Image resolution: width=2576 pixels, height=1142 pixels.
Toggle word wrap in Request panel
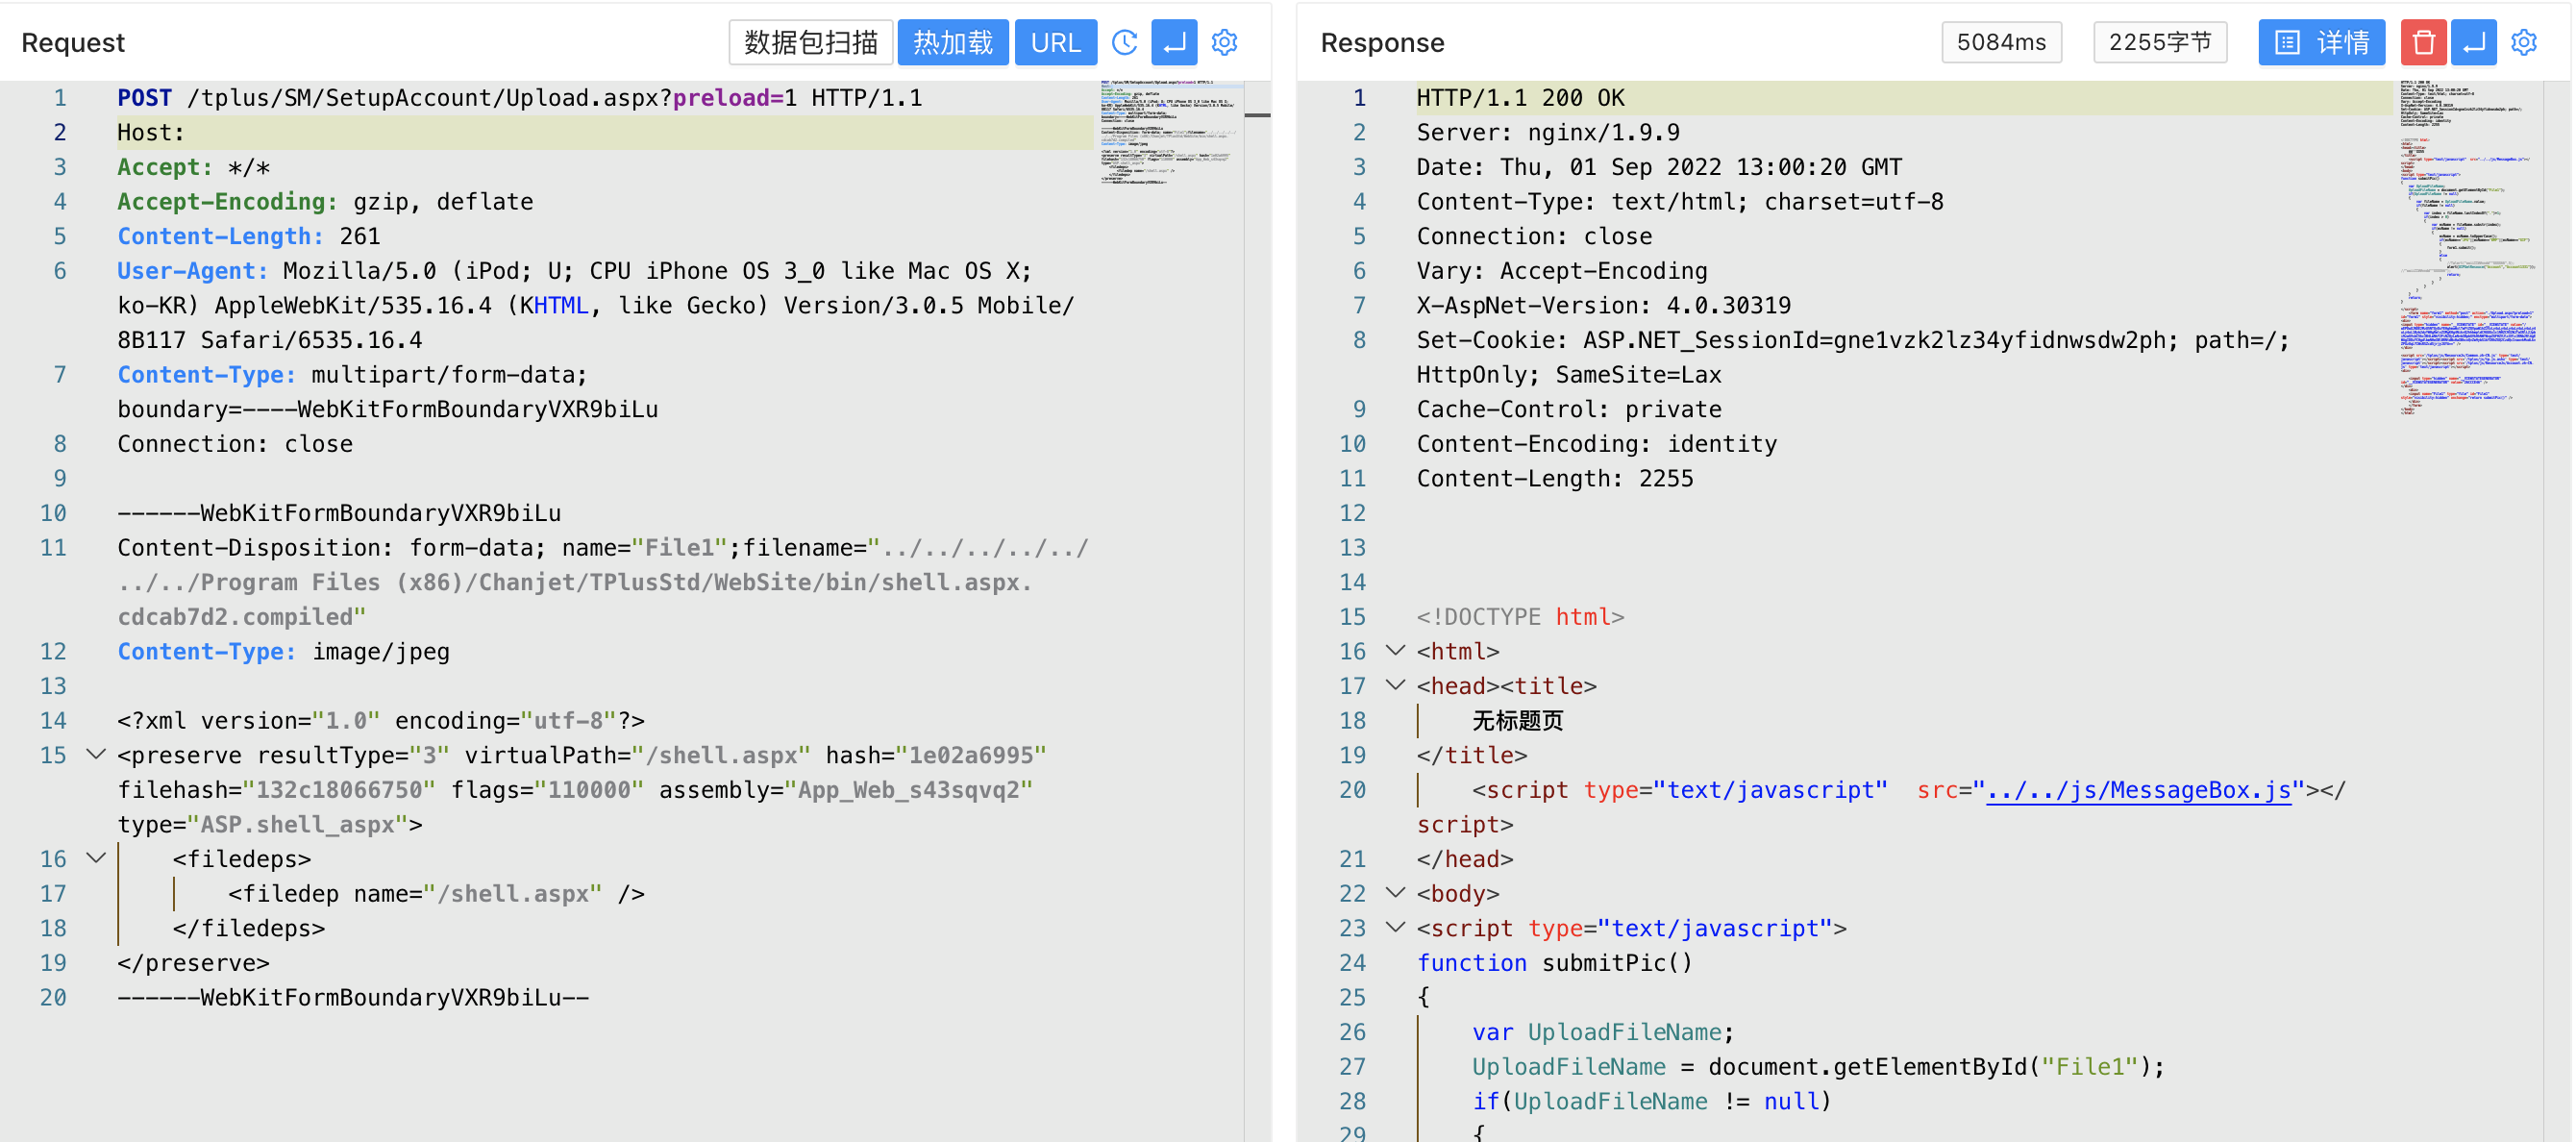coord(1174,42)
